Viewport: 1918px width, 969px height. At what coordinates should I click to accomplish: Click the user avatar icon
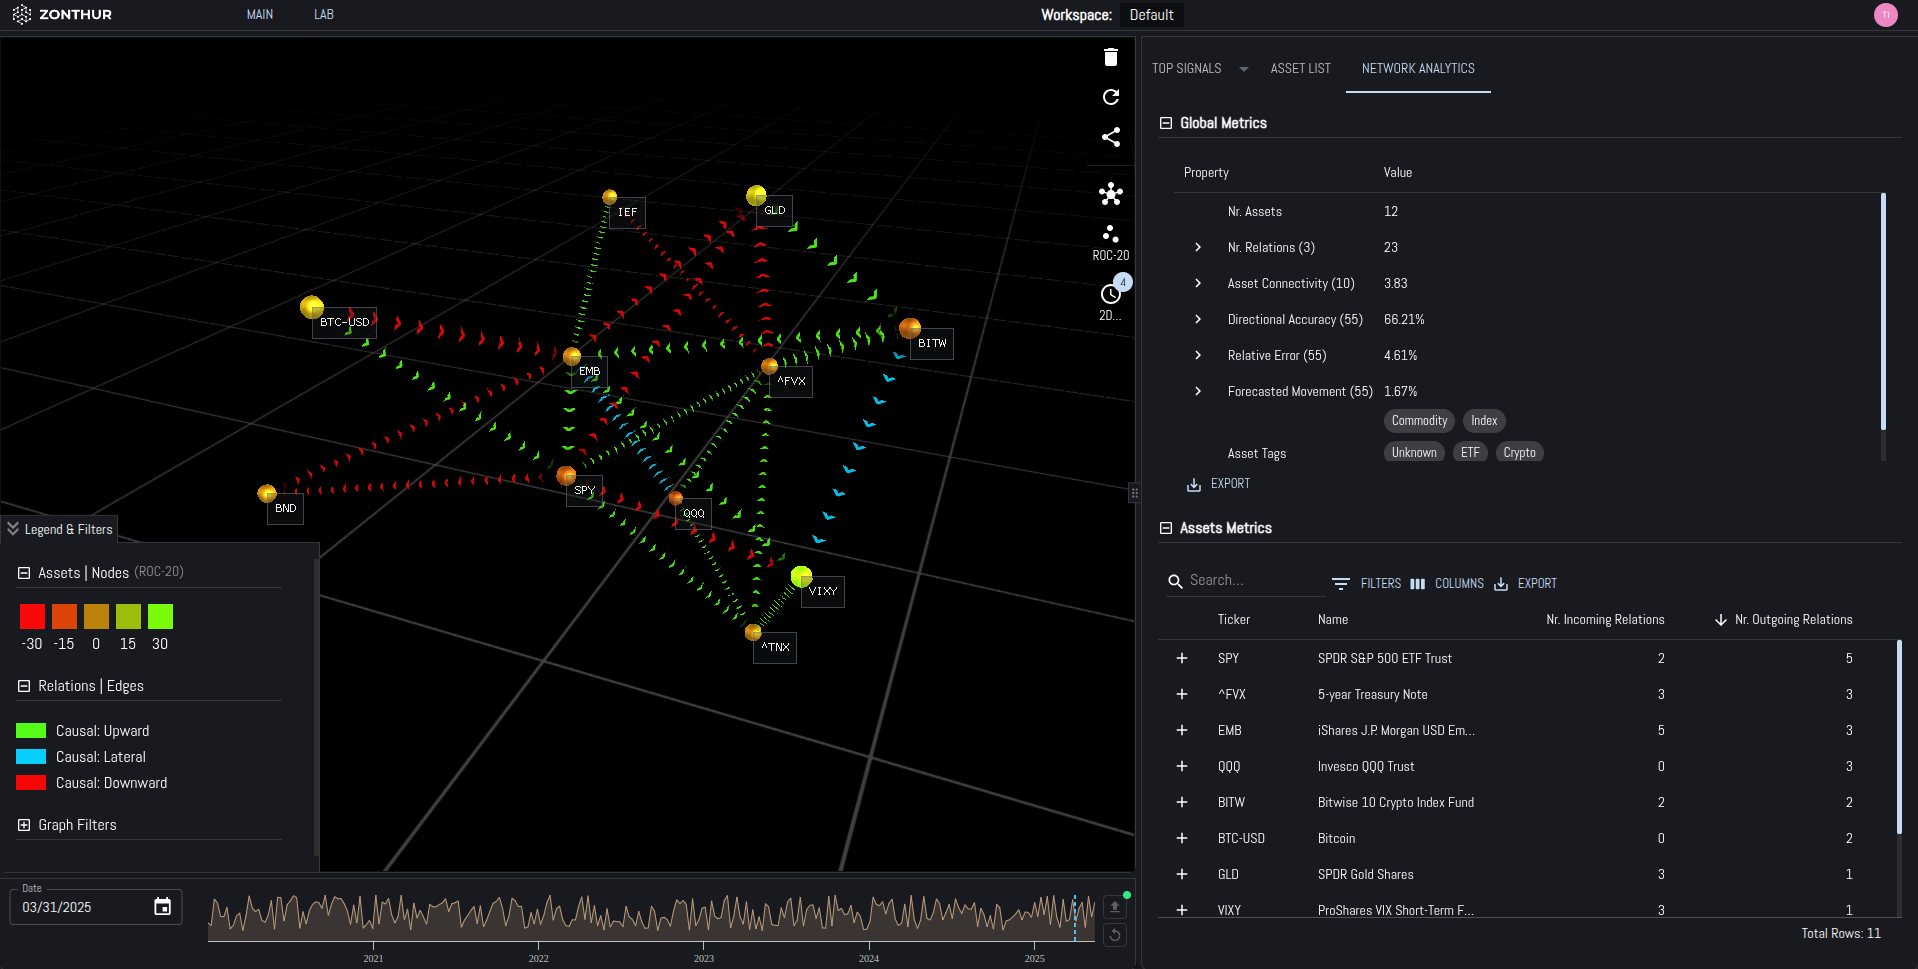(1885, 15)
